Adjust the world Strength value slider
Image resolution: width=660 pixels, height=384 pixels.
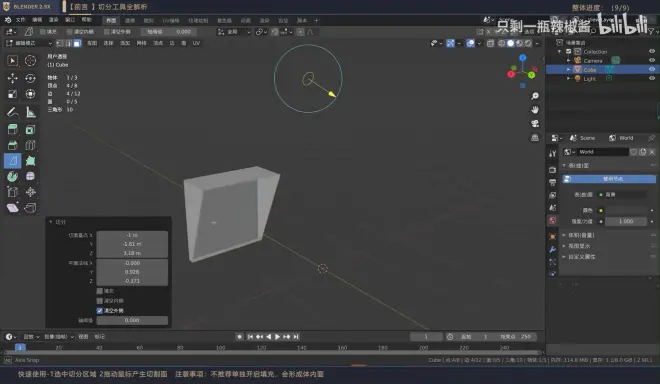coord(626,221)
